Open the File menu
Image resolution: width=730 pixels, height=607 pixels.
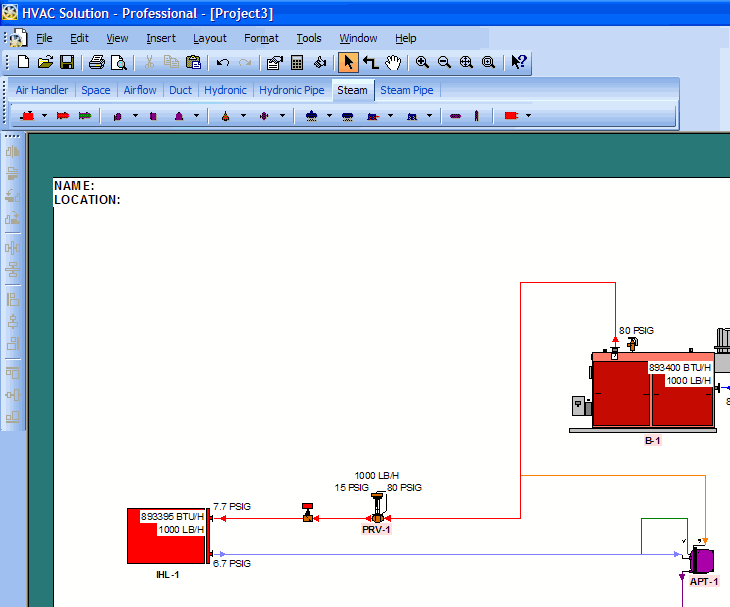pyautogui.click(x=44, y=38)
